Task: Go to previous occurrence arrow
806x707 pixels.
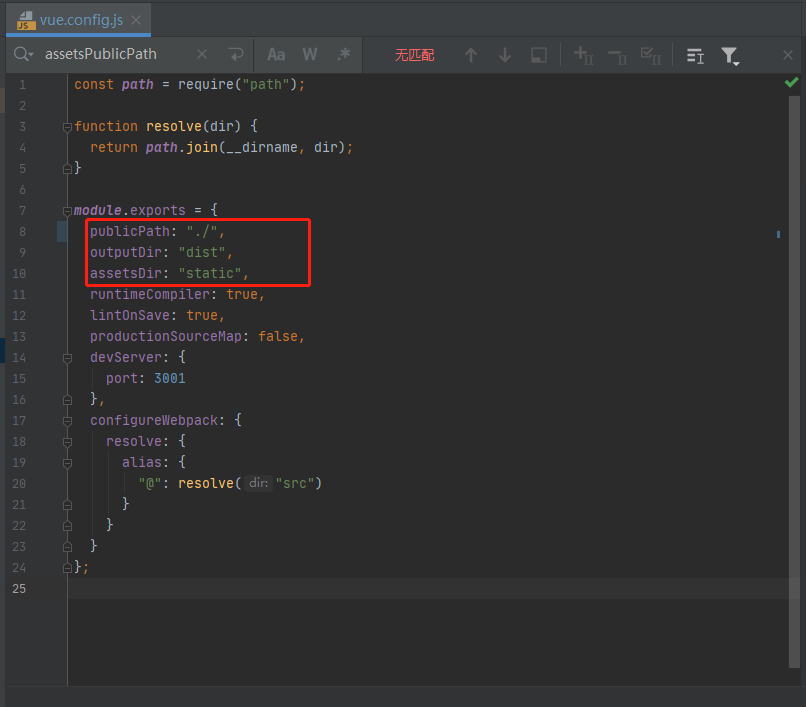Action: (x=471, y=55)
